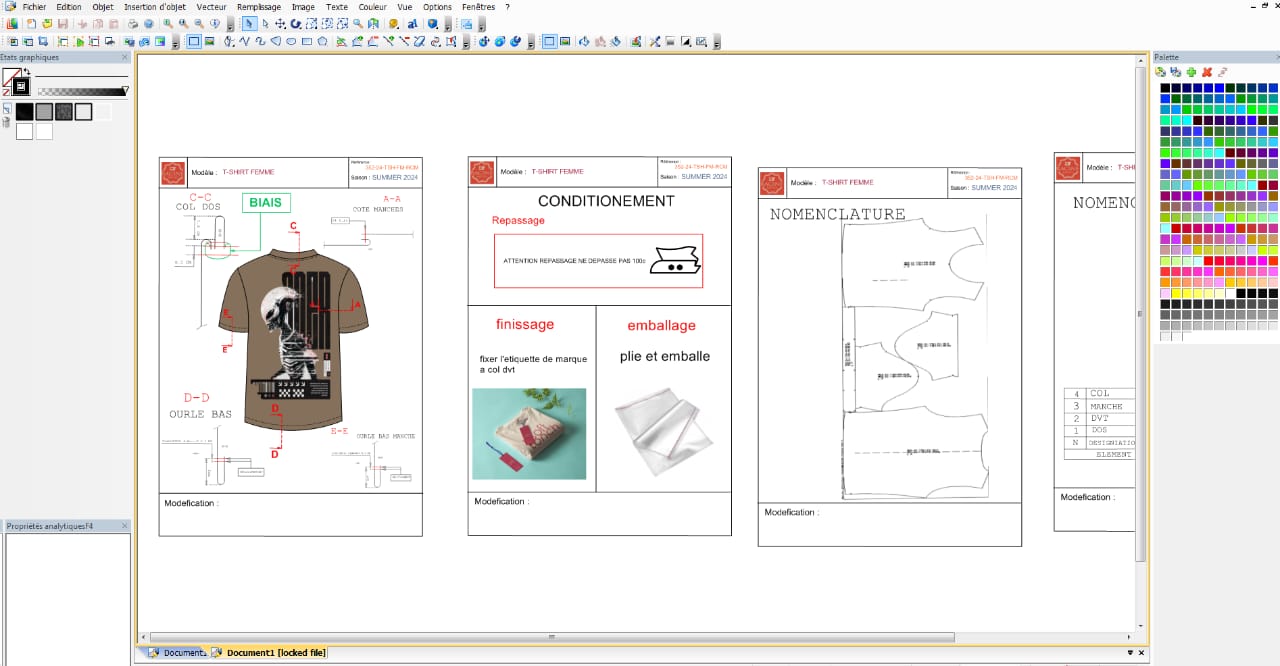Click the CONDITIONEMENT sheet packaging photo
Viewport: 1280px width, 666px height.
click(529, 433)
